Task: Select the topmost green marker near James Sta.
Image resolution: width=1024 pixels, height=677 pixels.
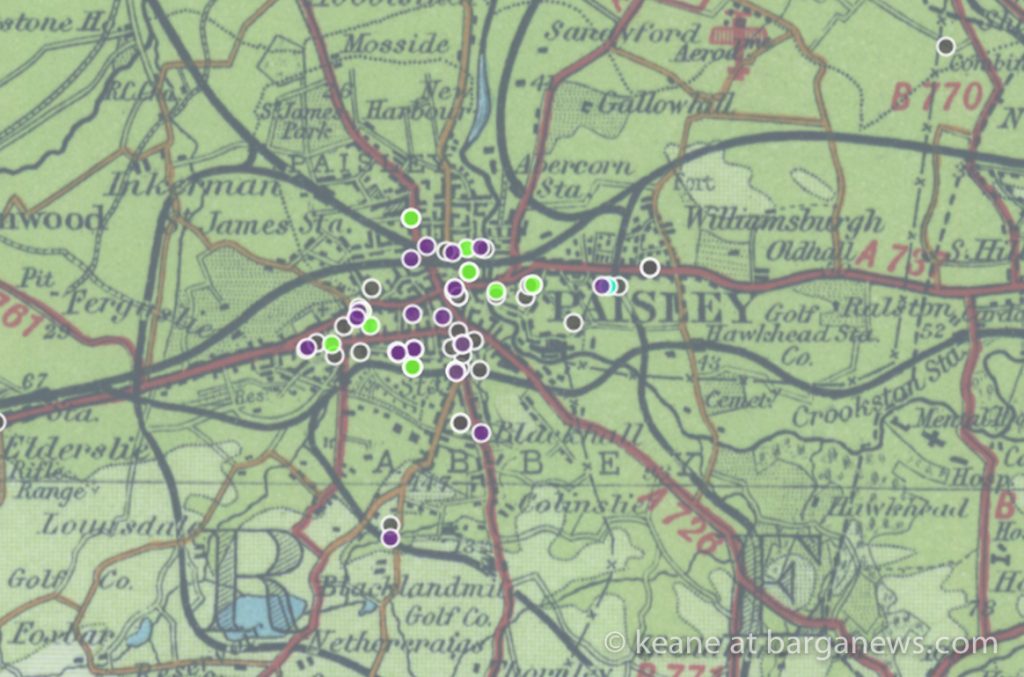Action: 410,218
